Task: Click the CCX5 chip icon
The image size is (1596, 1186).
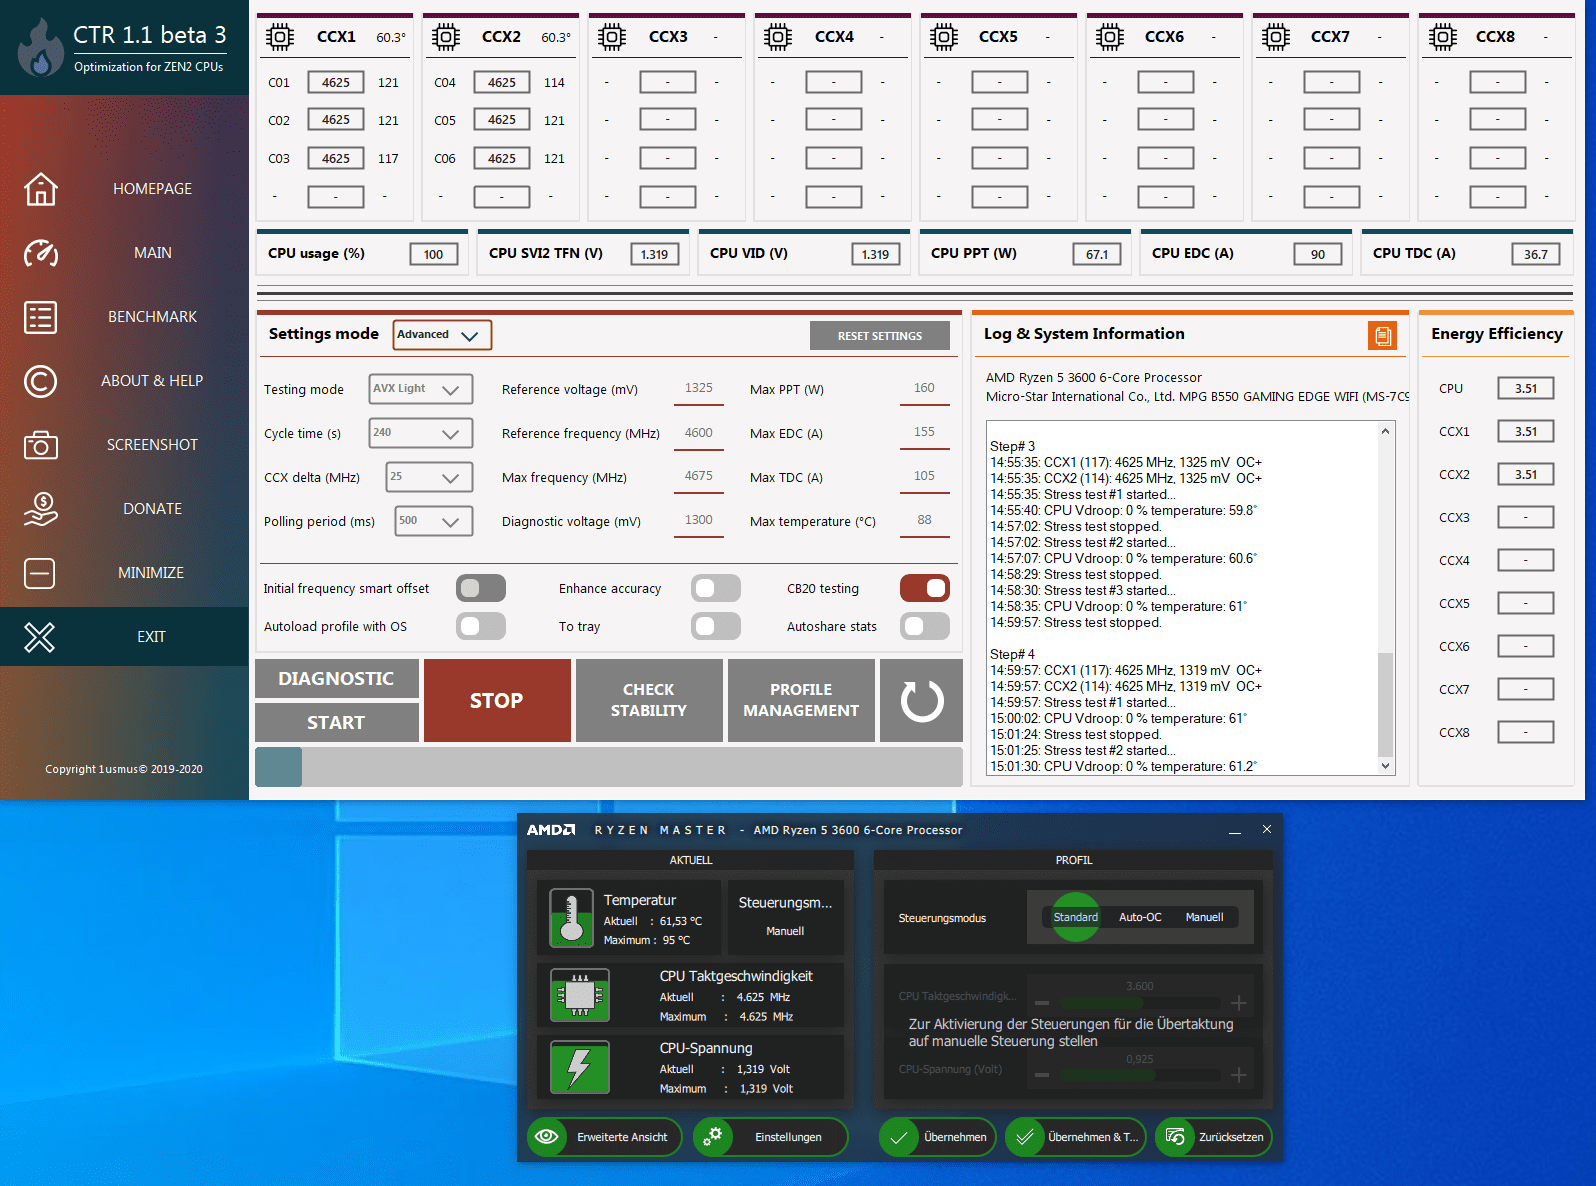Action: [944, 37]
